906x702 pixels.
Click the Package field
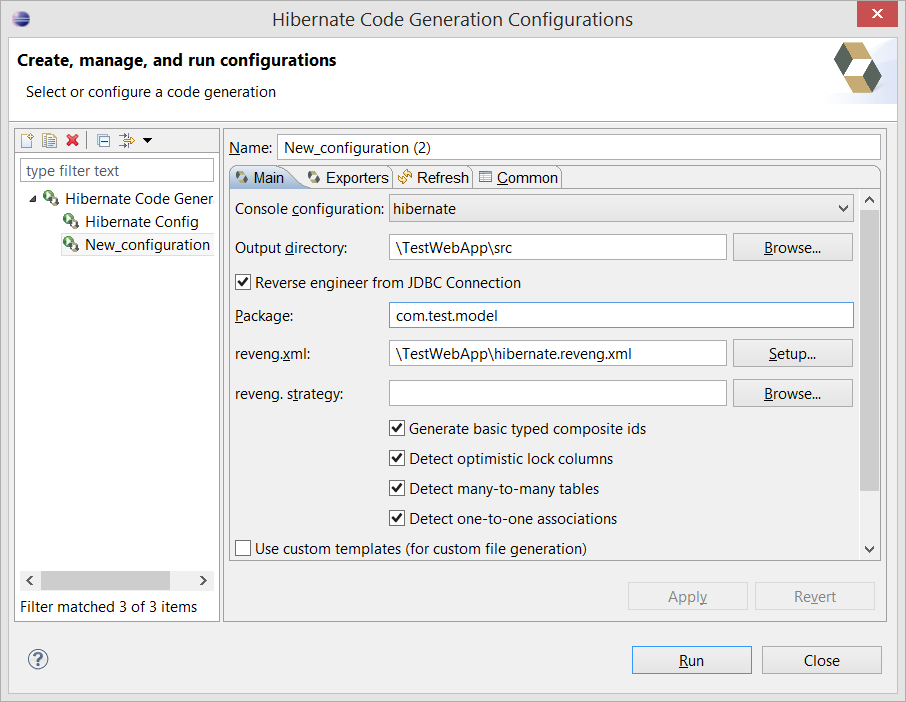pyautogui.click(x=621, y=315)
